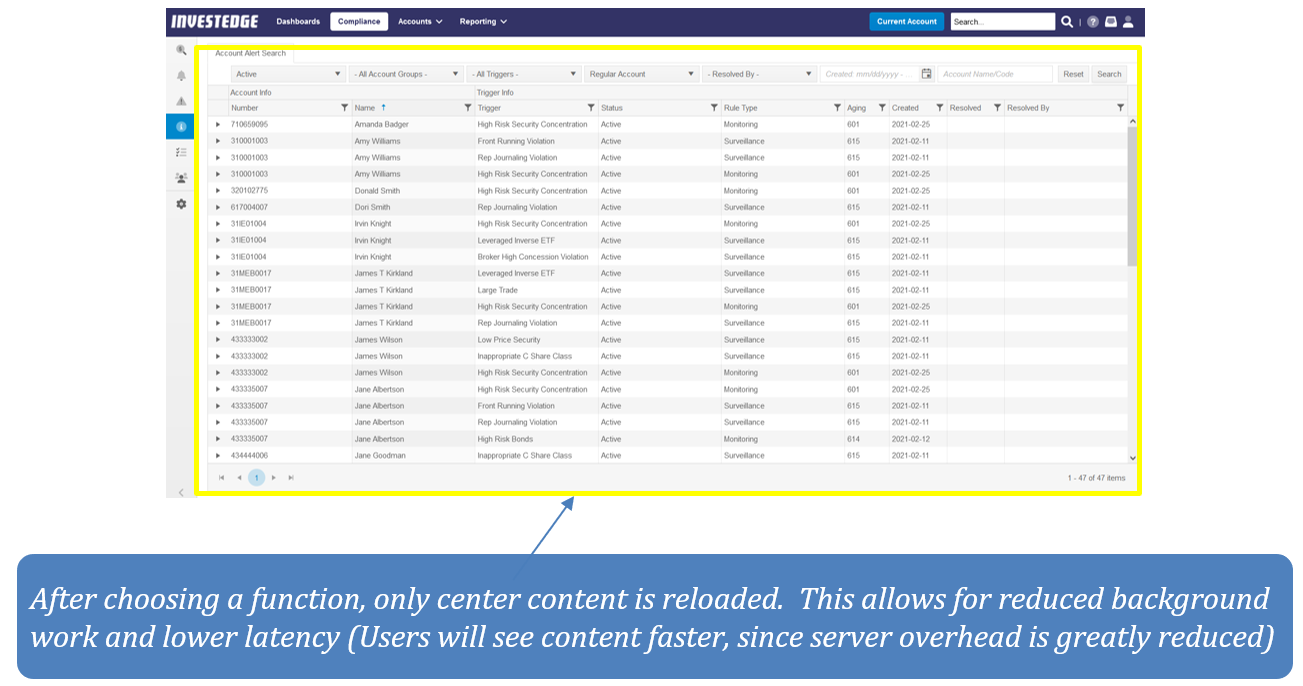Click the Search button in the filter bar

click(1109, 74)
